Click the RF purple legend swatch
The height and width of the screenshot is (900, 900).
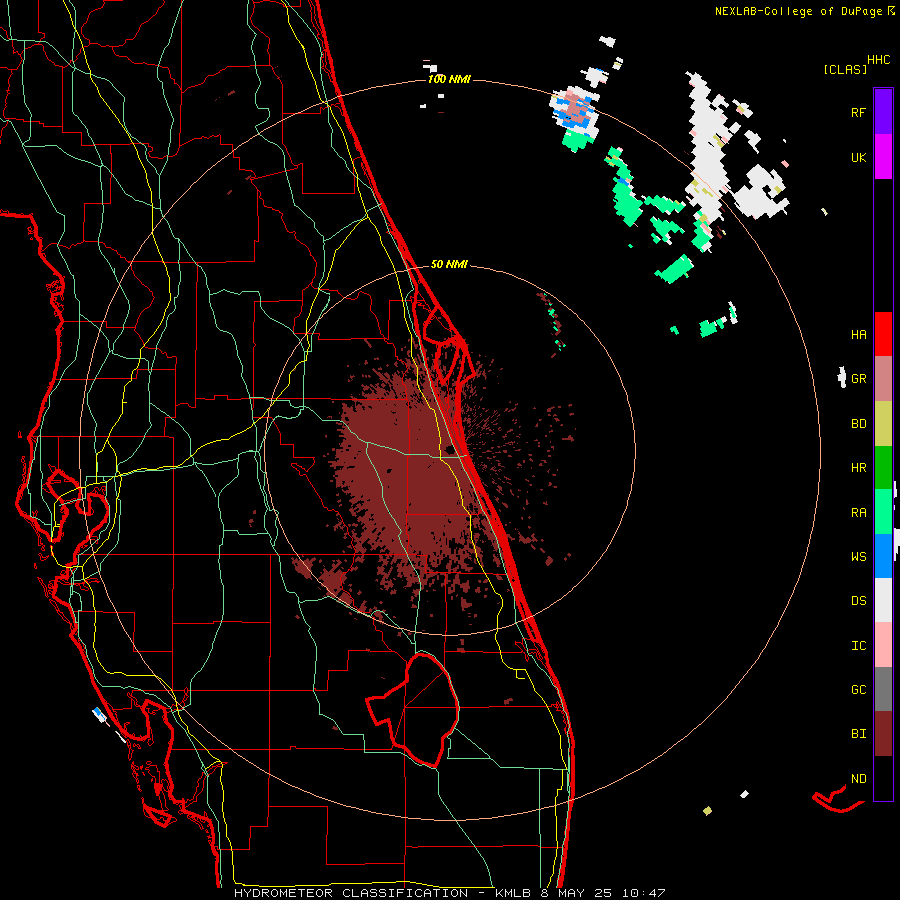(883, 111)
